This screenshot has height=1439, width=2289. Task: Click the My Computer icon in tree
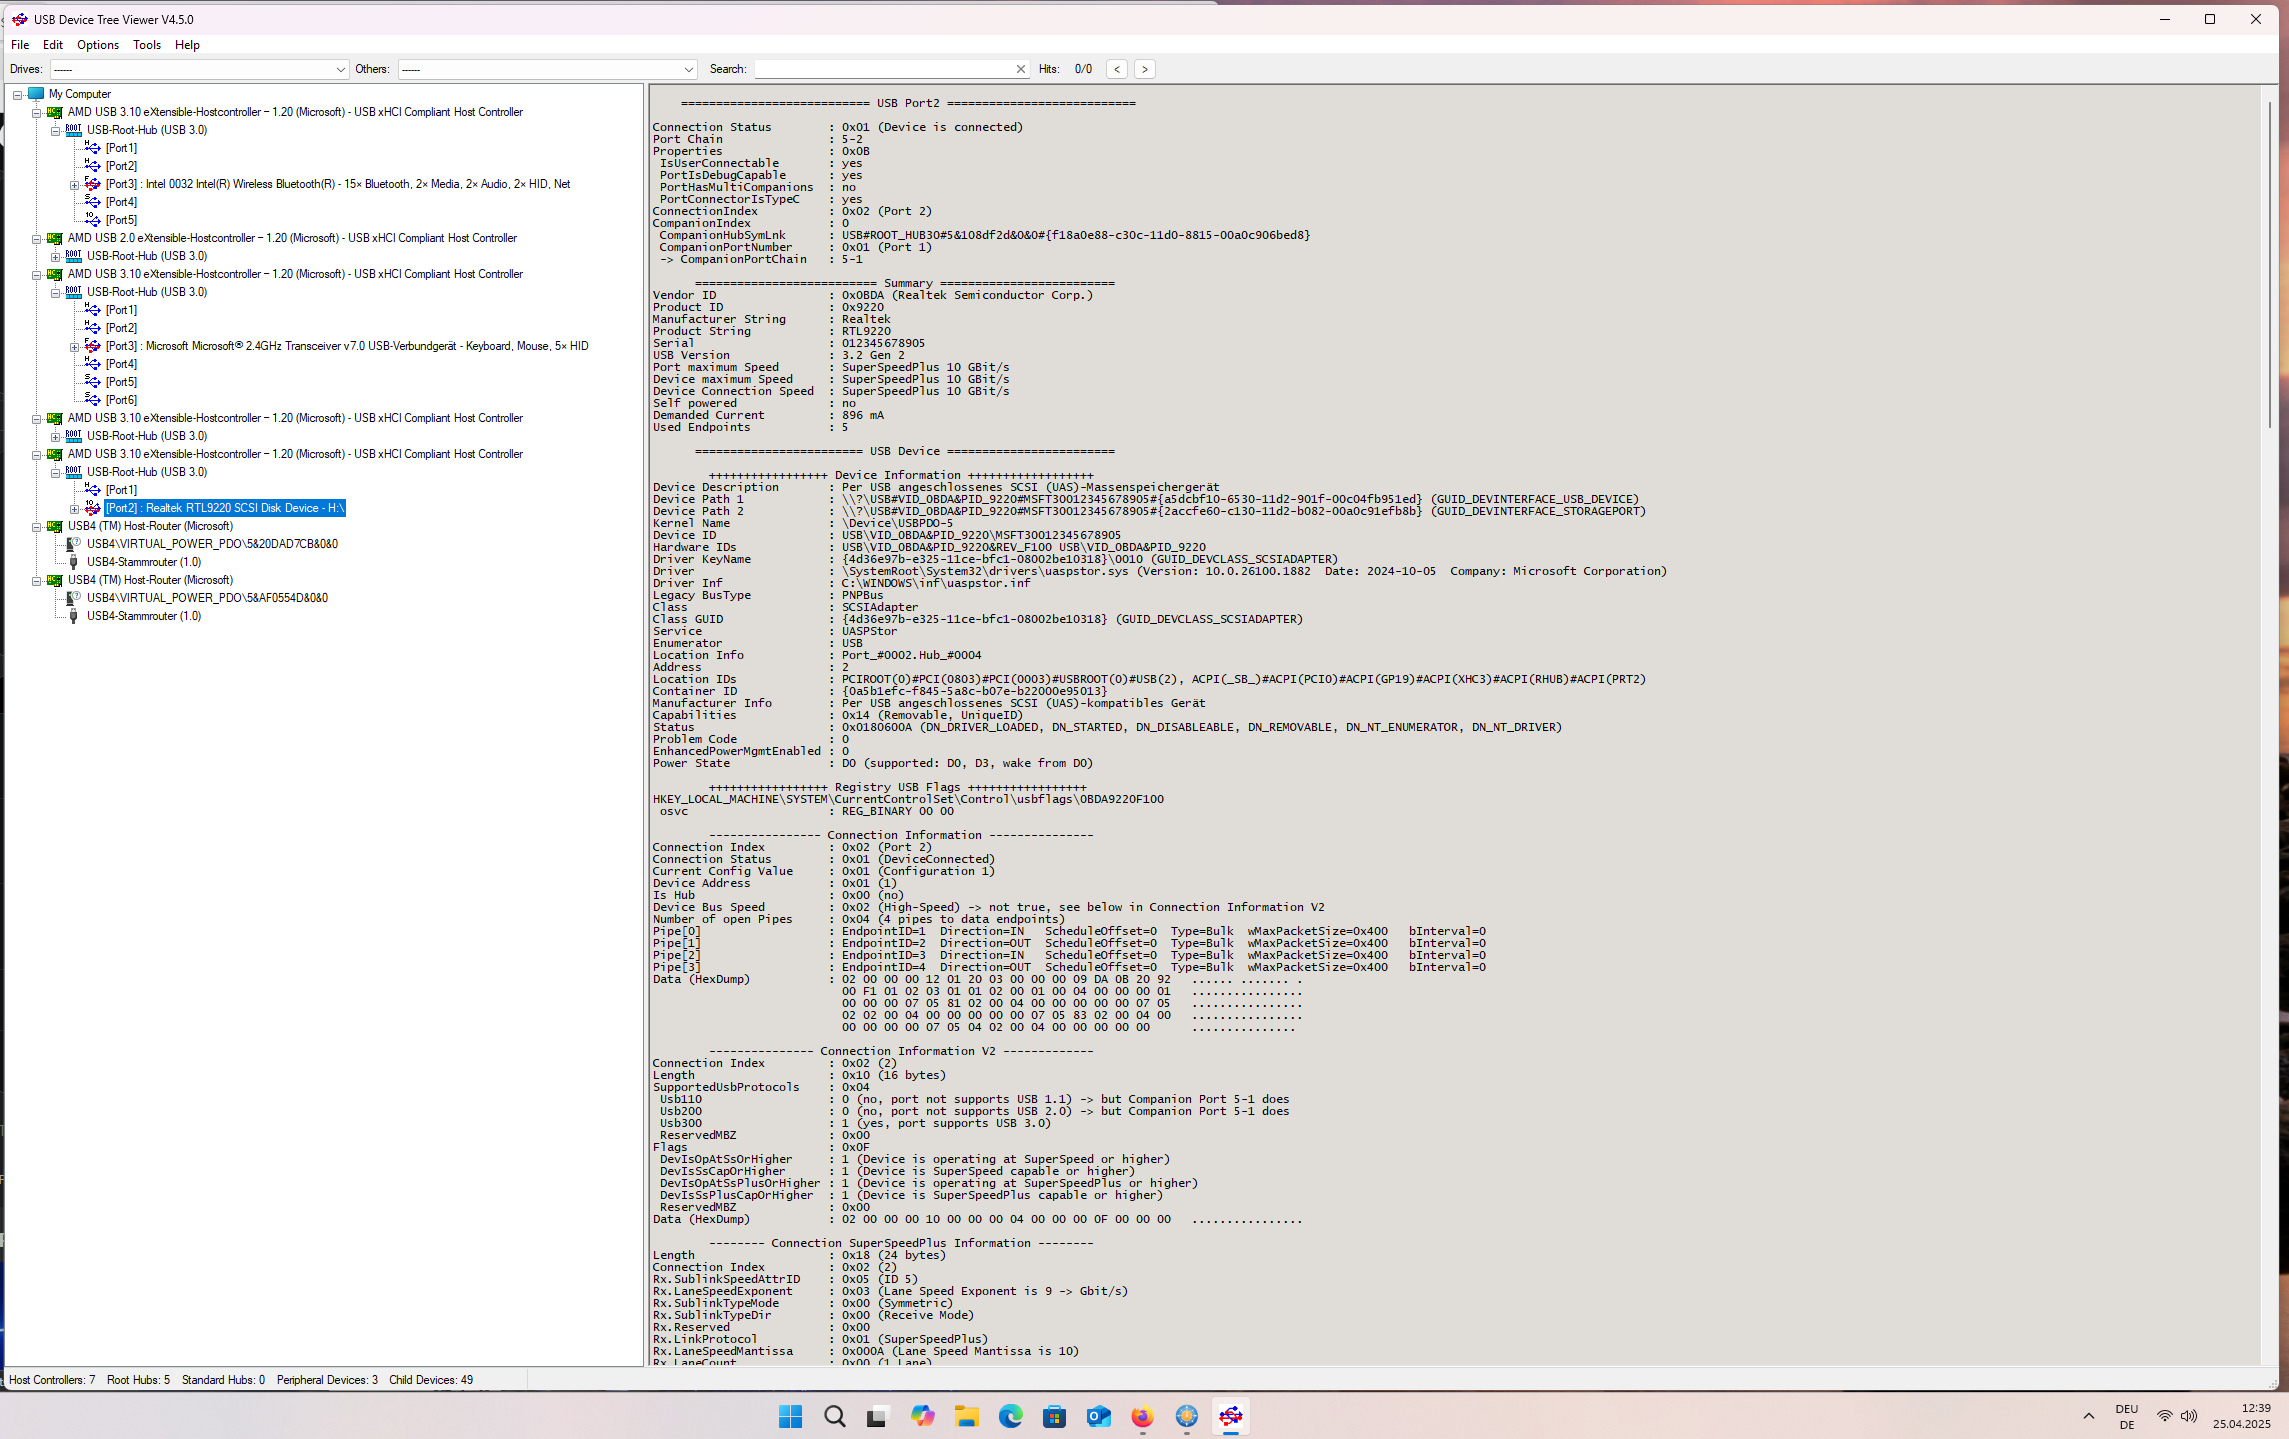coord(36,94)
